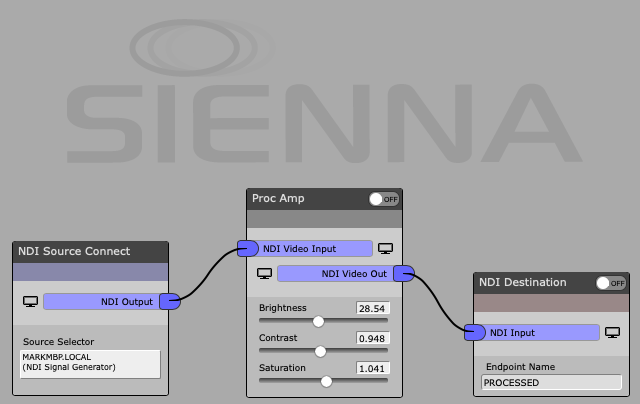Click the Source Selector label
This screenshot has height=404, width=640.
[x=58, y=342]
